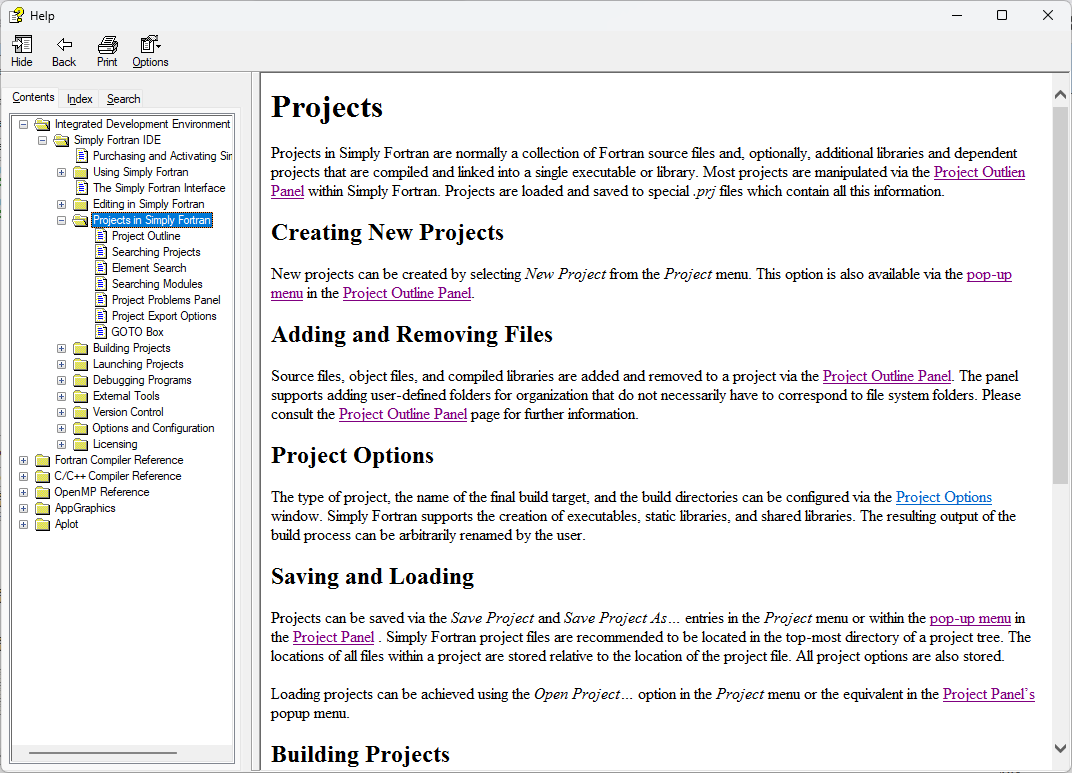Expand the Debugging Programs node

(x=62, y=380)
